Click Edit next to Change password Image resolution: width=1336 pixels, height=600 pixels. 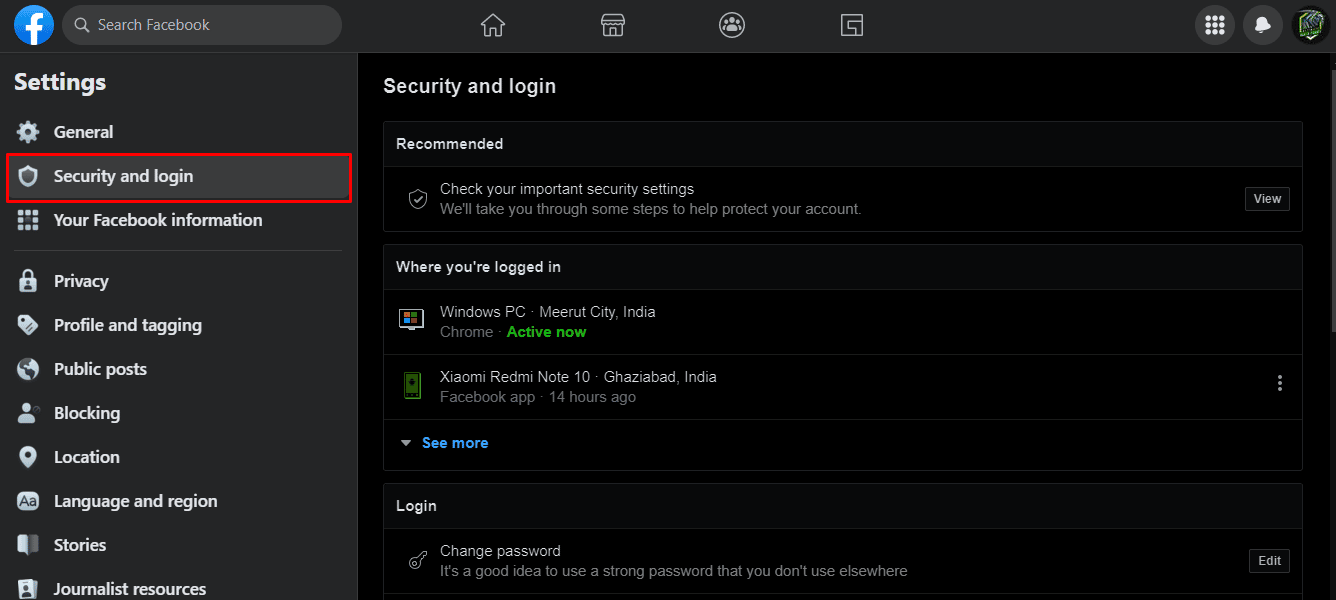coord(1269,561)
